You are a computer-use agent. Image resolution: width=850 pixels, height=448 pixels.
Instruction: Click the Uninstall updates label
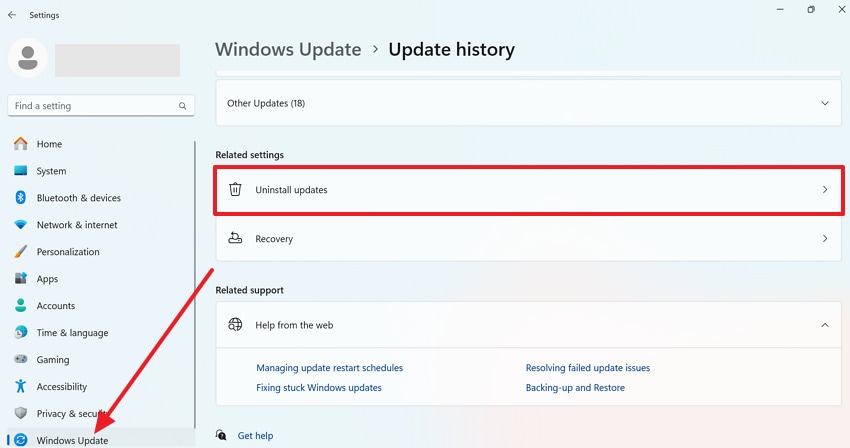[291, 190]
